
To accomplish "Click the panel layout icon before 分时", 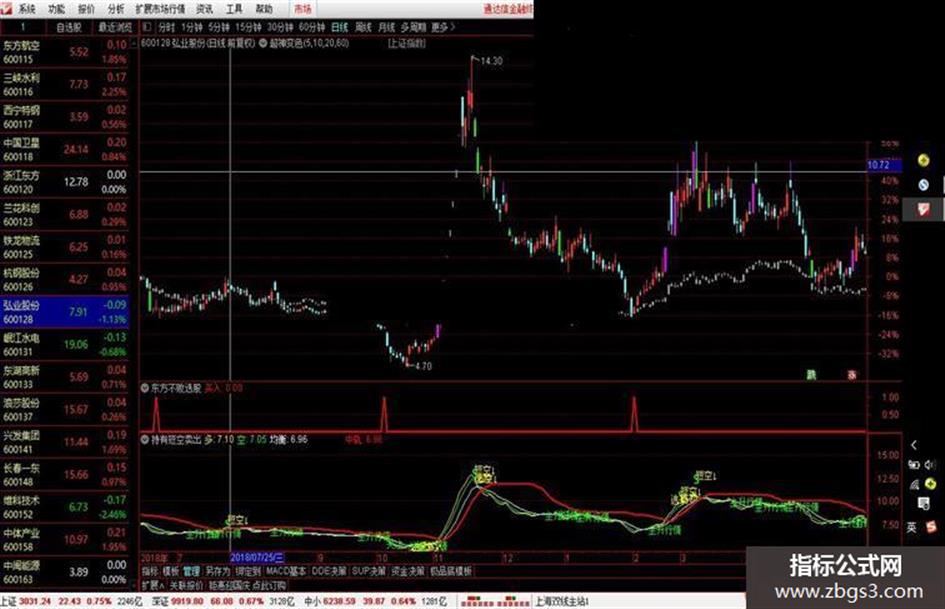I will tap(147, 27).
